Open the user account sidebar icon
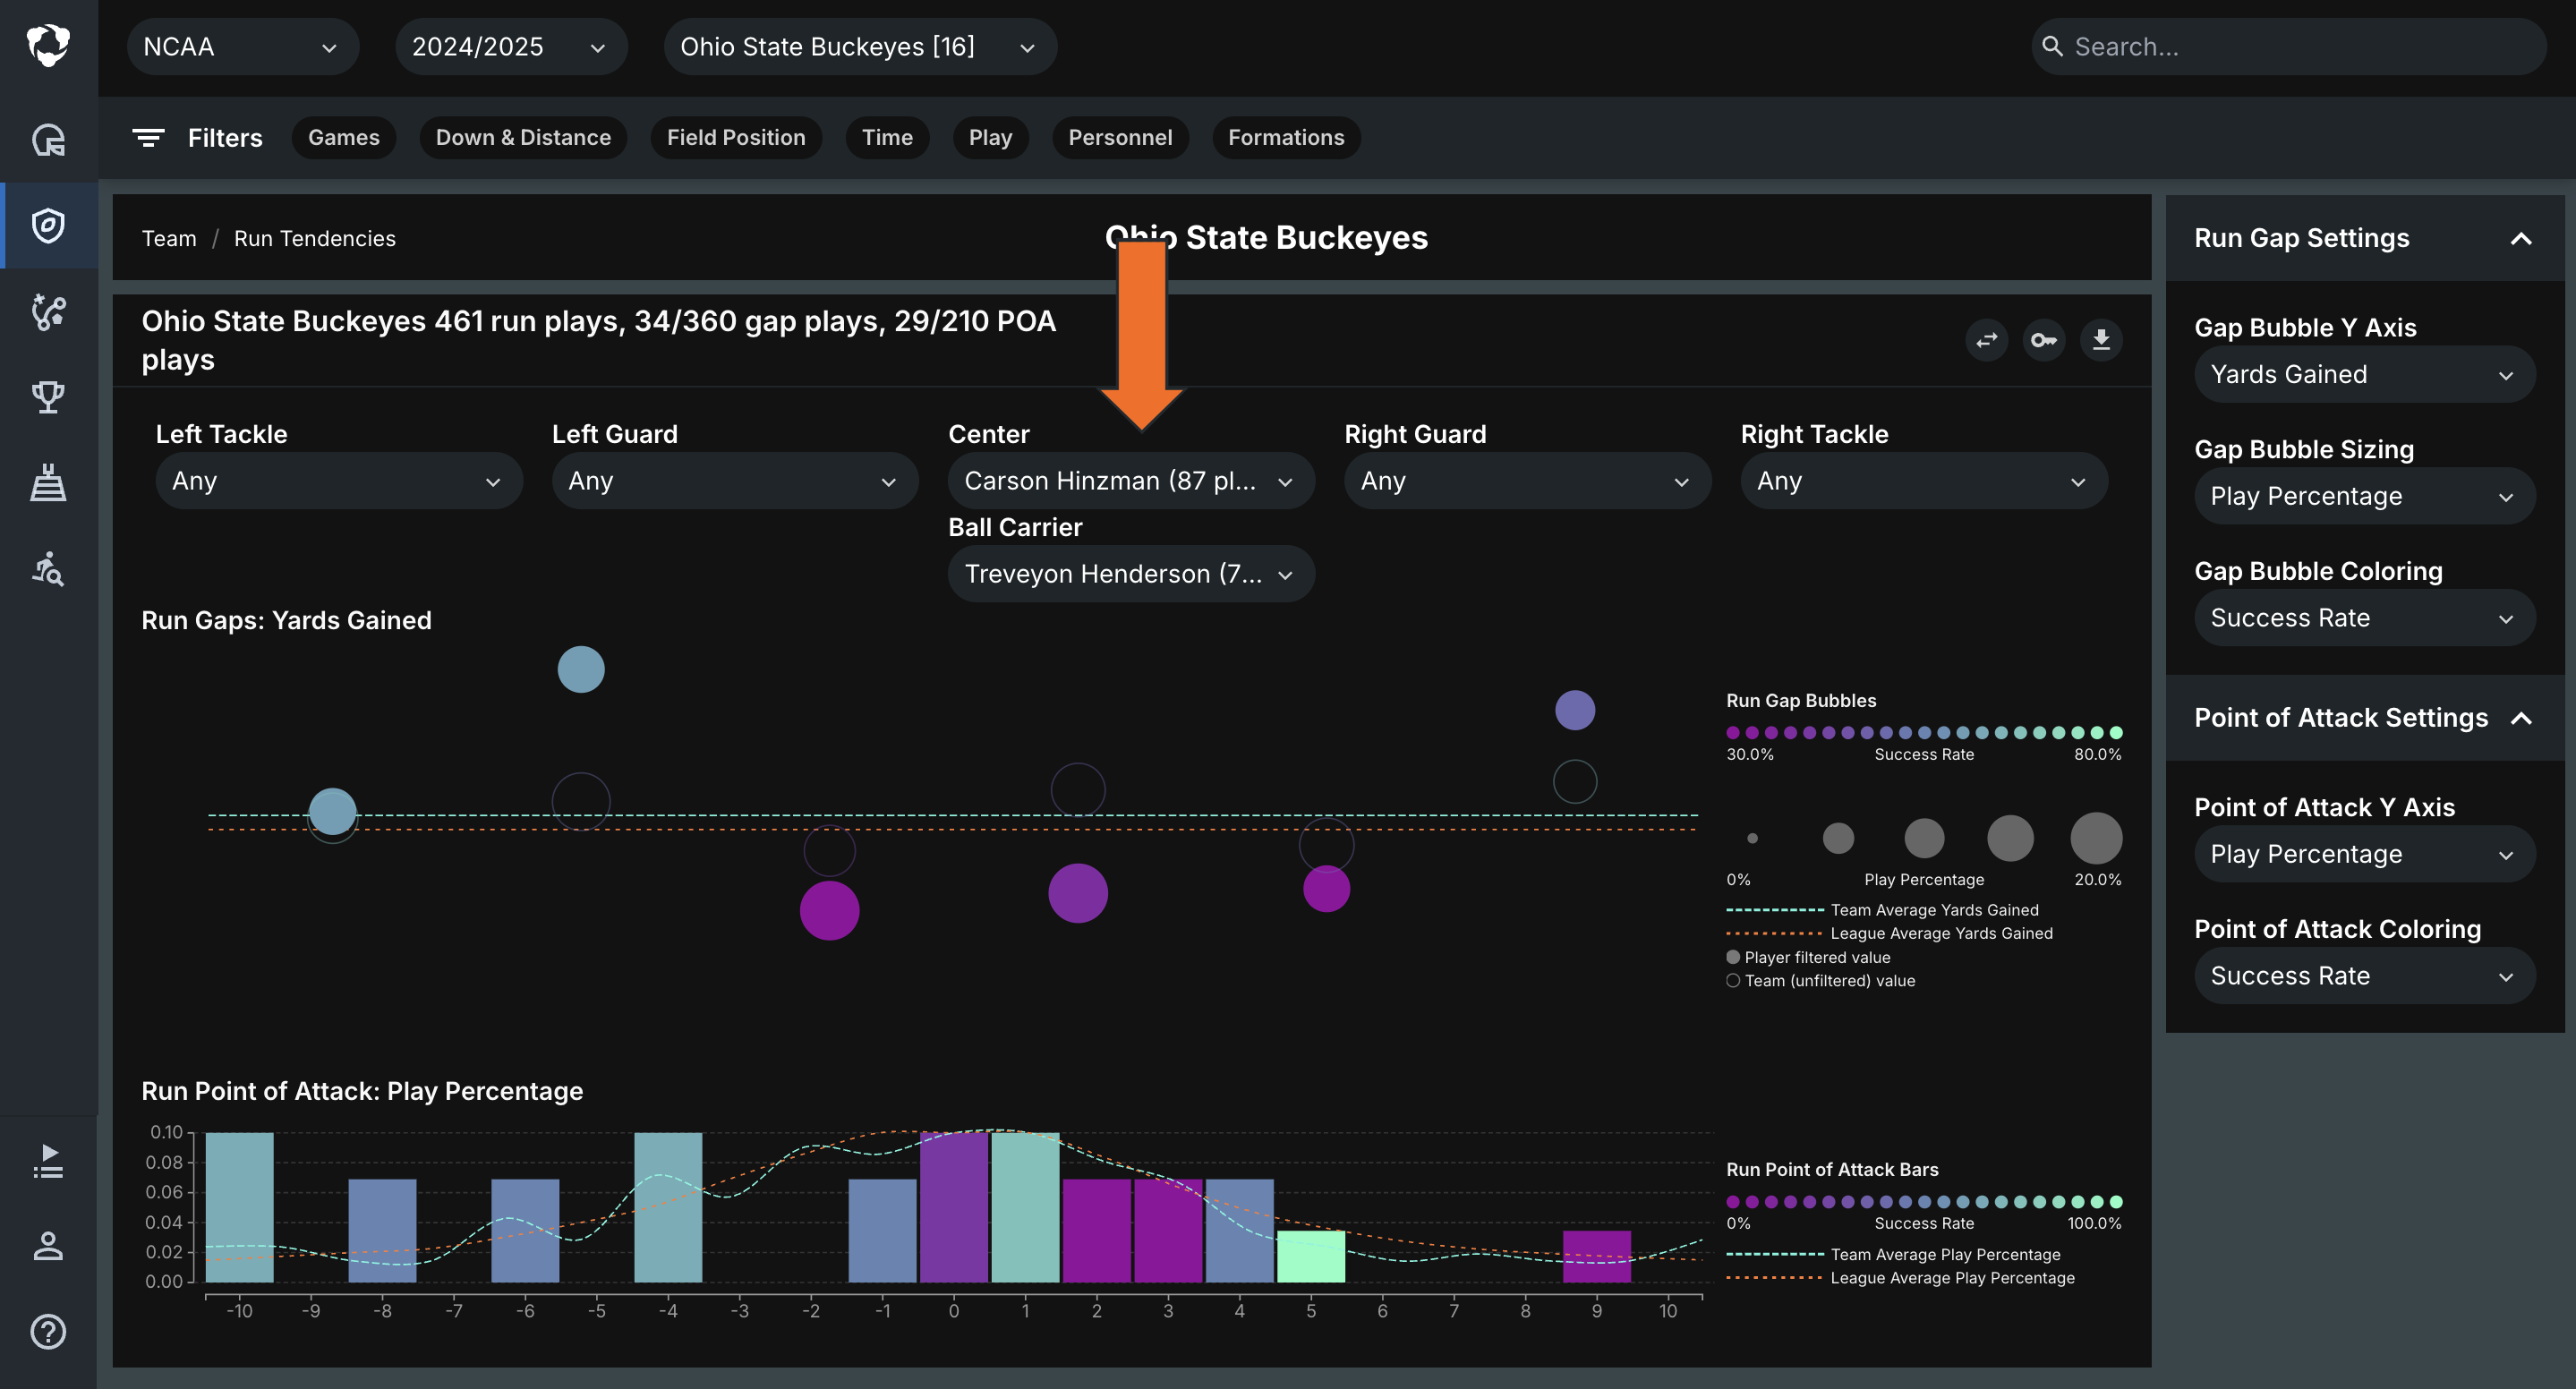This screenshot has width=2576, height=1389. pyautogui.click(x=48, y=1246)
